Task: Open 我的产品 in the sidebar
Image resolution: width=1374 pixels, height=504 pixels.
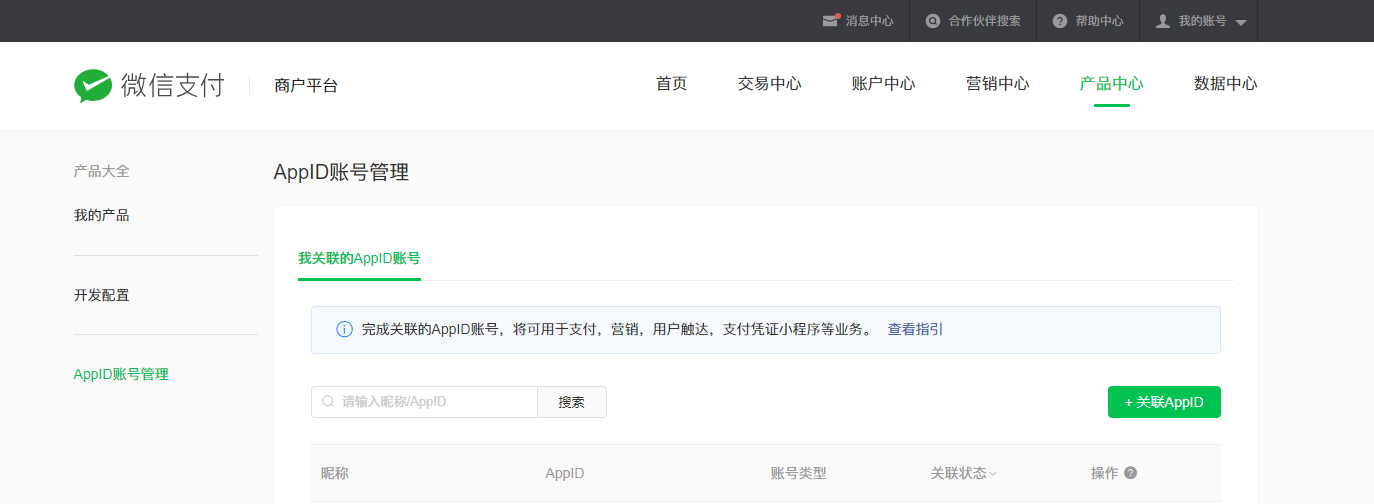Action: pos(102,215)
